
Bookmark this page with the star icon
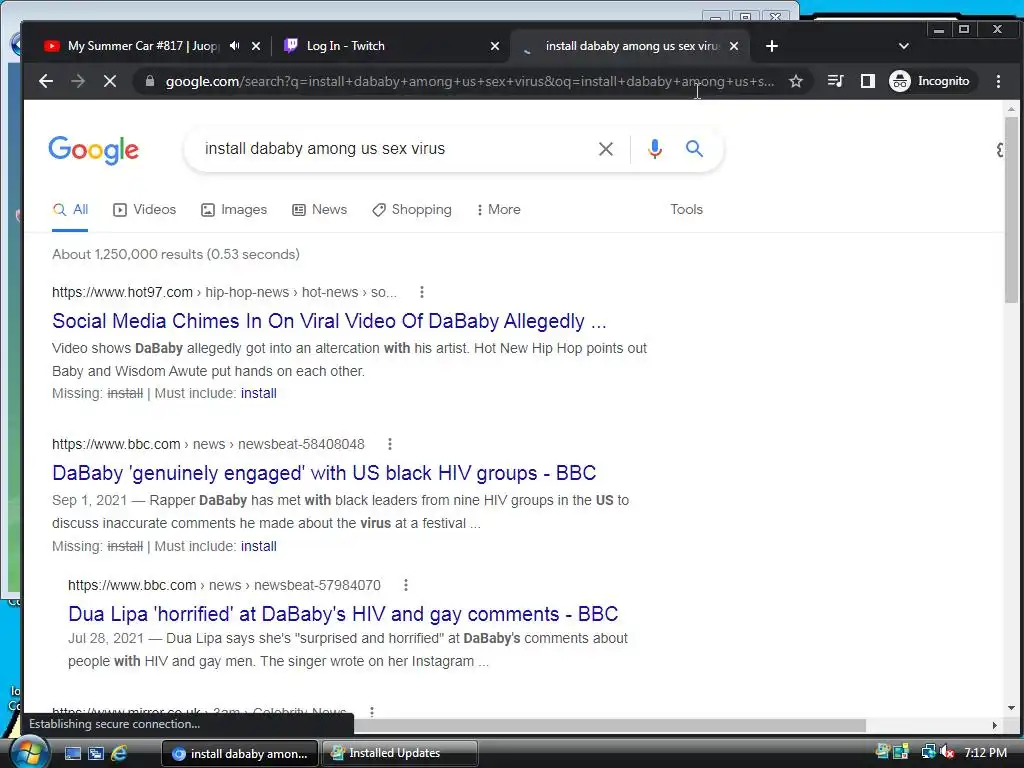point(795,81)
